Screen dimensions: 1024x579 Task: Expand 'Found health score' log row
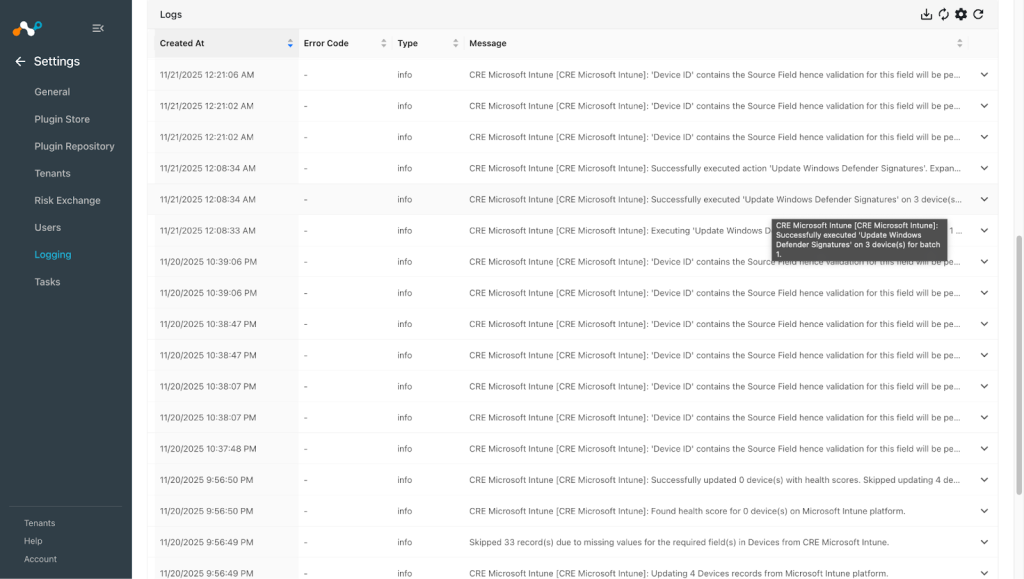pyautogui.click(x=984, y=511)
